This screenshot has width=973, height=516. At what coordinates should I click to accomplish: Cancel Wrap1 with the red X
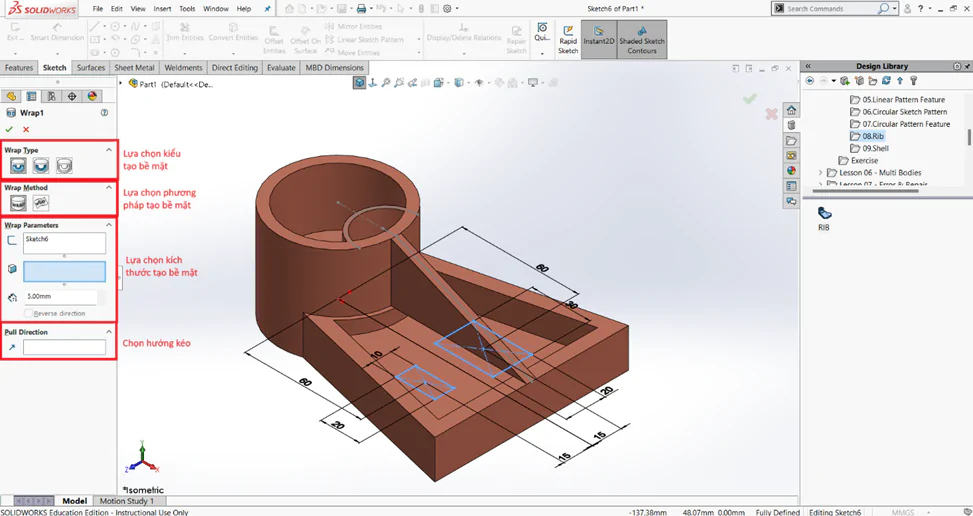(26, 130)
